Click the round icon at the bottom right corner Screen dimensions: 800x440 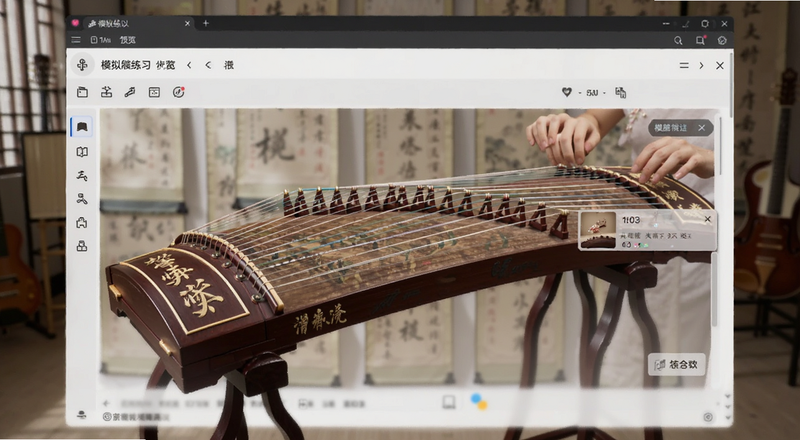tap(708, 417)
